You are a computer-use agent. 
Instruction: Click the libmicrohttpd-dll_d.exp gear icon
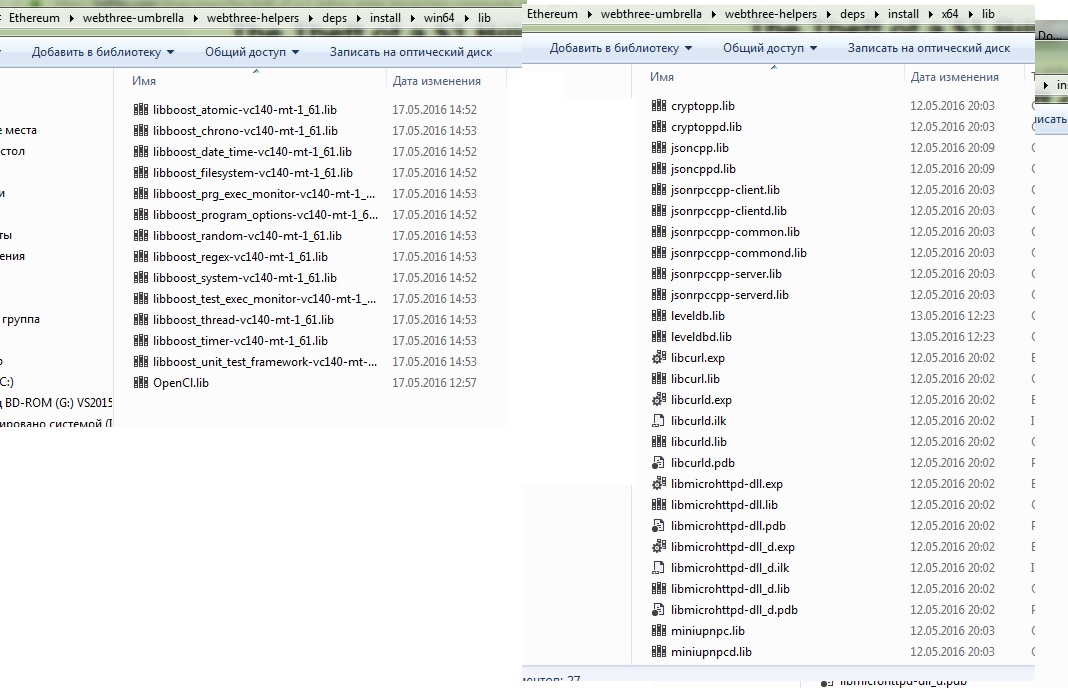659,546
